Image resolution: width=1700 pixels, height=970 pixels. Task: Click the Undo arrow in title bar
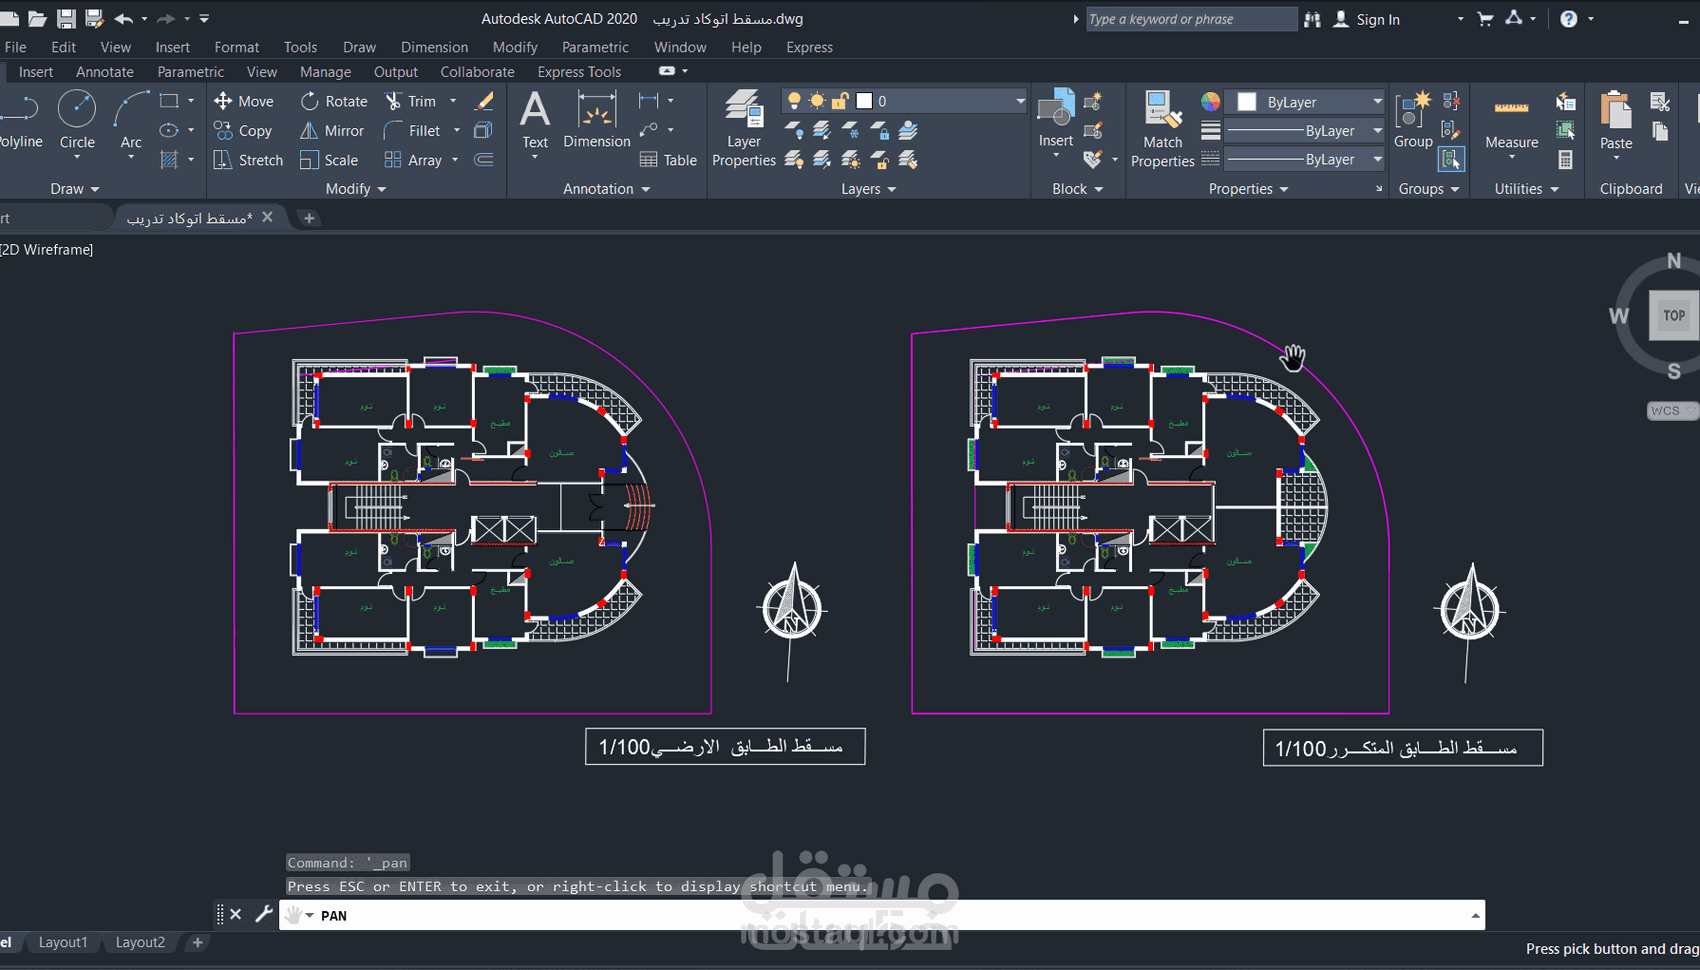coord(124,18)
